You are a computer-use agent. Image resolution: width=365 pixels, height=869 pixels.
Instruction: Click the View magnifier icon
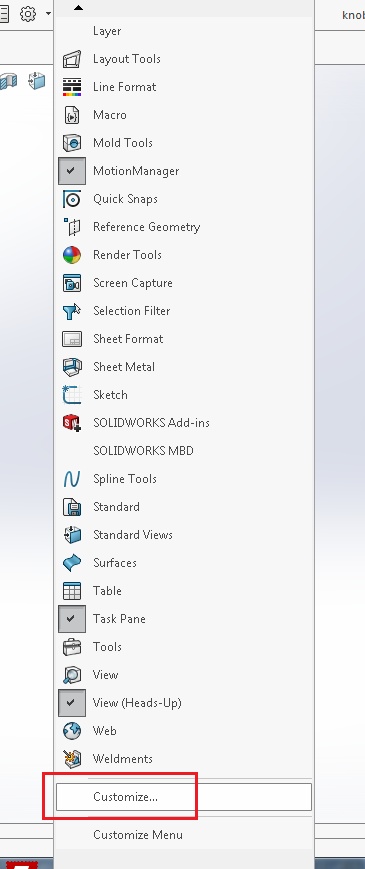[72, 674]
